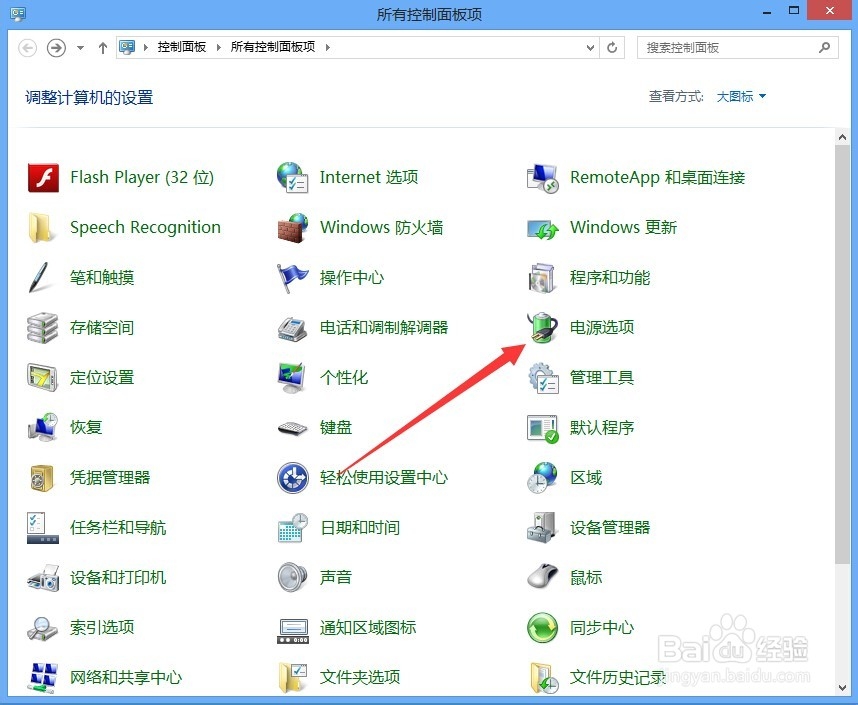
Task: Open the Speech Recognition folder icon
Action: pyautogui.click(x=43, y=227)
